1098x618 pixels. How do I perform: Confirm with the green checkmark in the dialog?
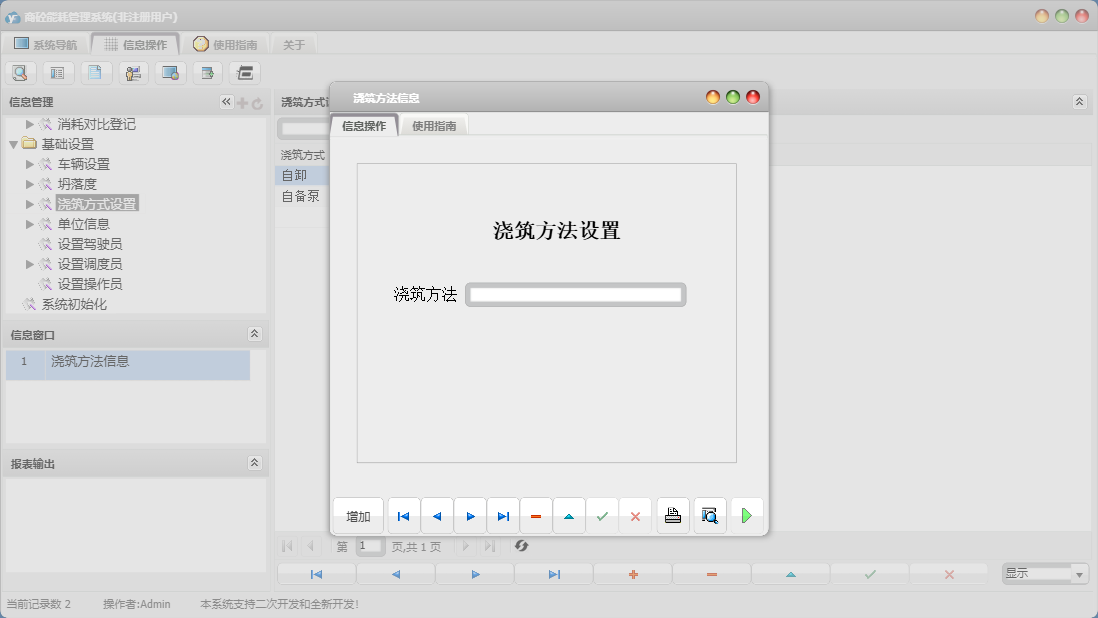click(x=602, y=515)
